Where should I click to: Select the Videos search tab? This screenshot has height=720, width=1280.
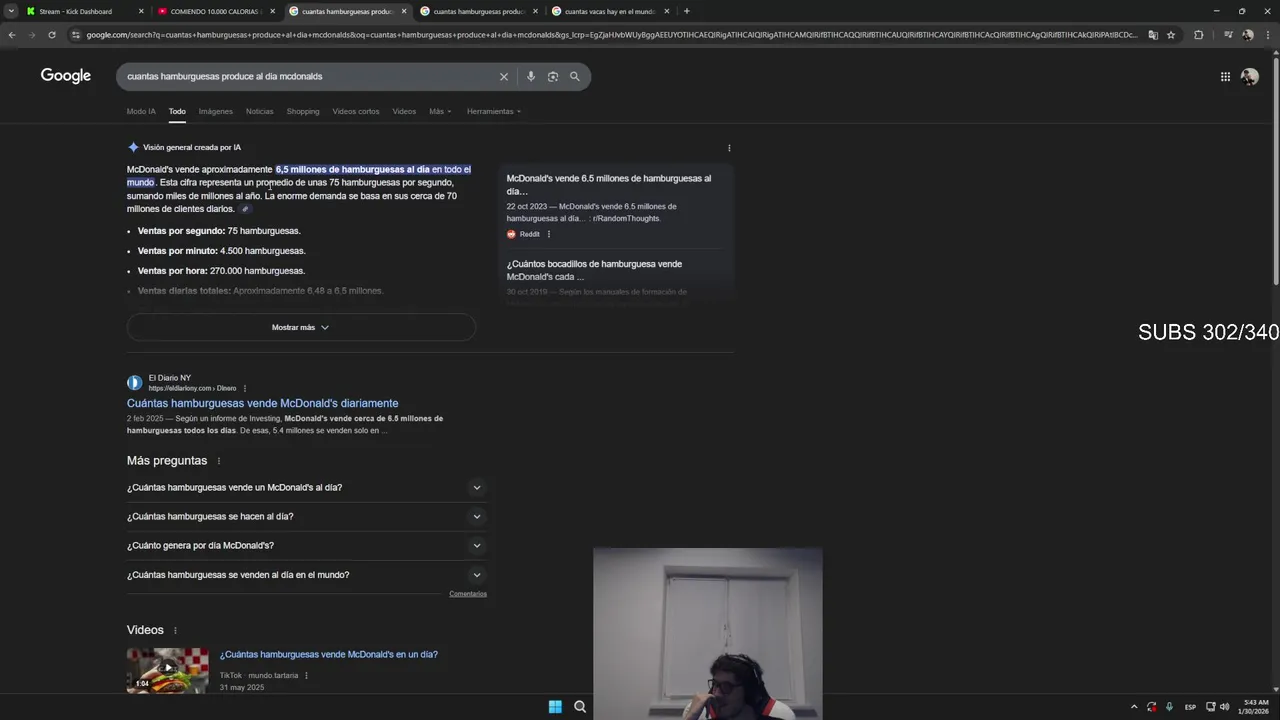(404, 111)
